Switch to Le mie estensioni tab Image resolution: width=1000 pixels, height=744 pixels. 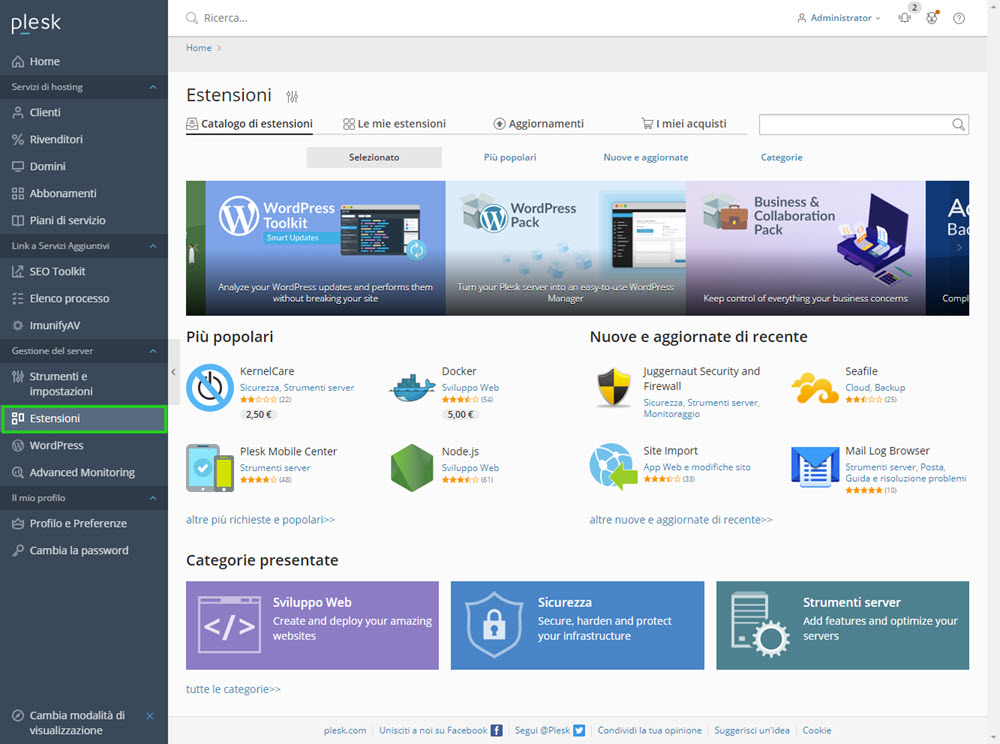coord(394,124)
